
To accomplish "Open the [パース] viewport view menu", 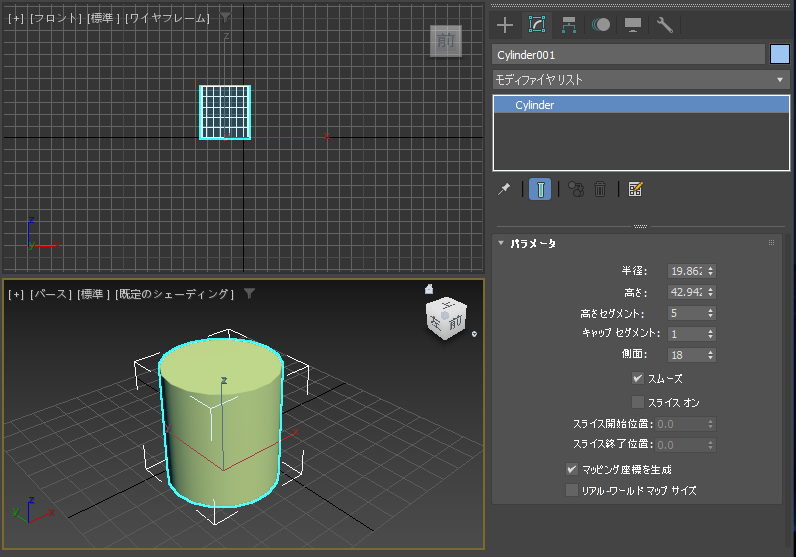I will point(51,294).
